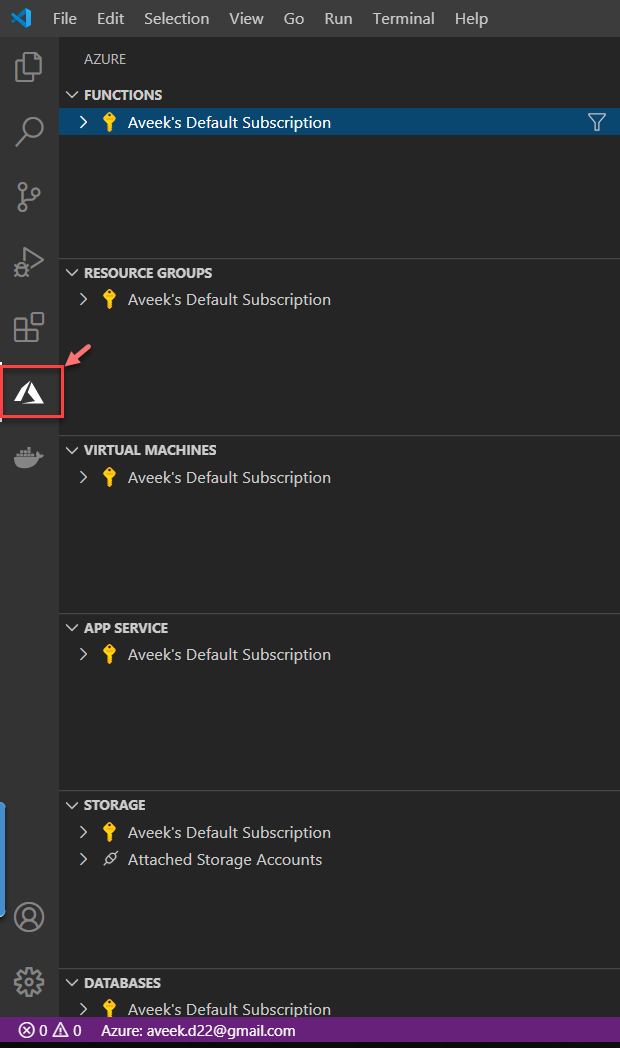Click the filter icon in Functions subscription row
The width and height of the screenshot is (620, 1048).
click(597, 122)
